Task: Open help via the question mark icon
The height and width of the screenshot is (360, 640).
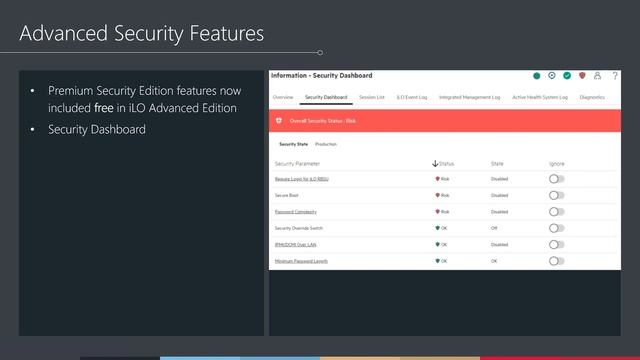Action: [x=615, y=76]
